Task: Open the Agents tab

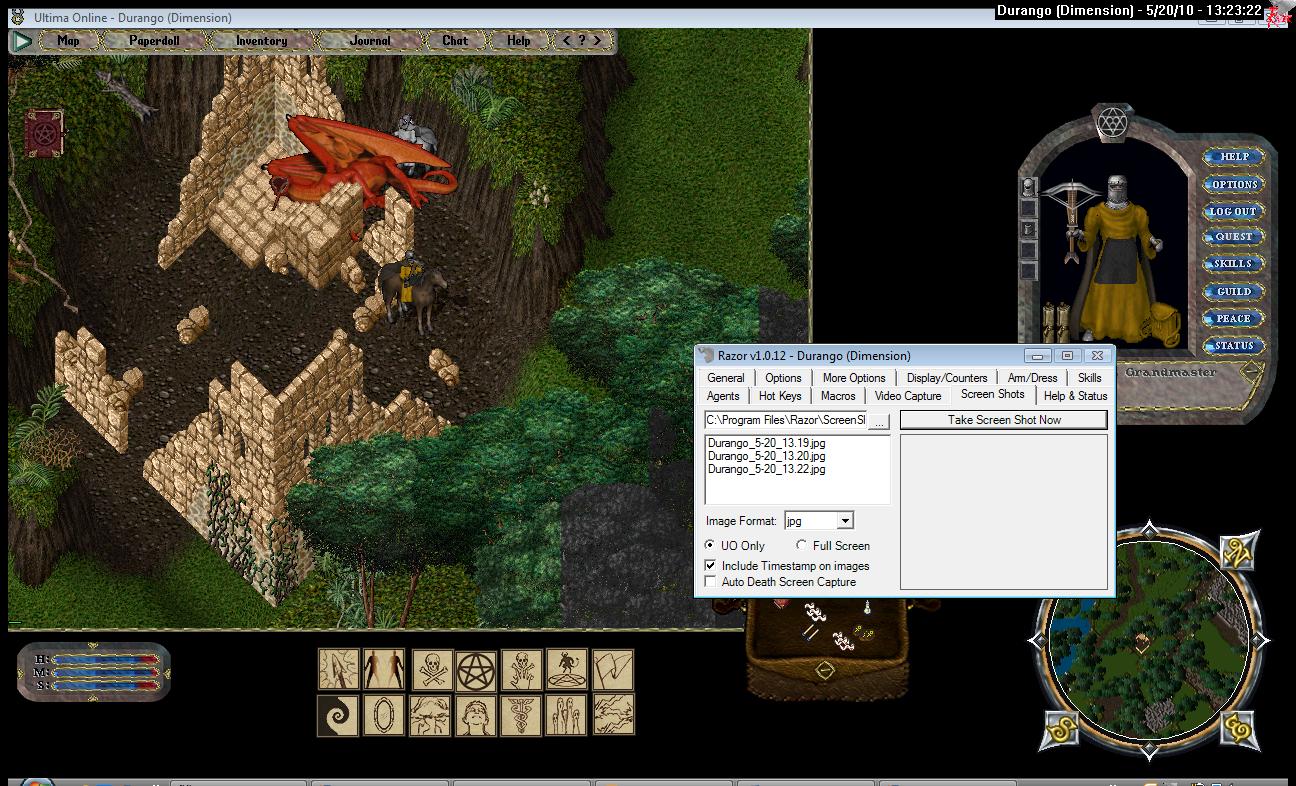Action: click(x=723, y=396)
